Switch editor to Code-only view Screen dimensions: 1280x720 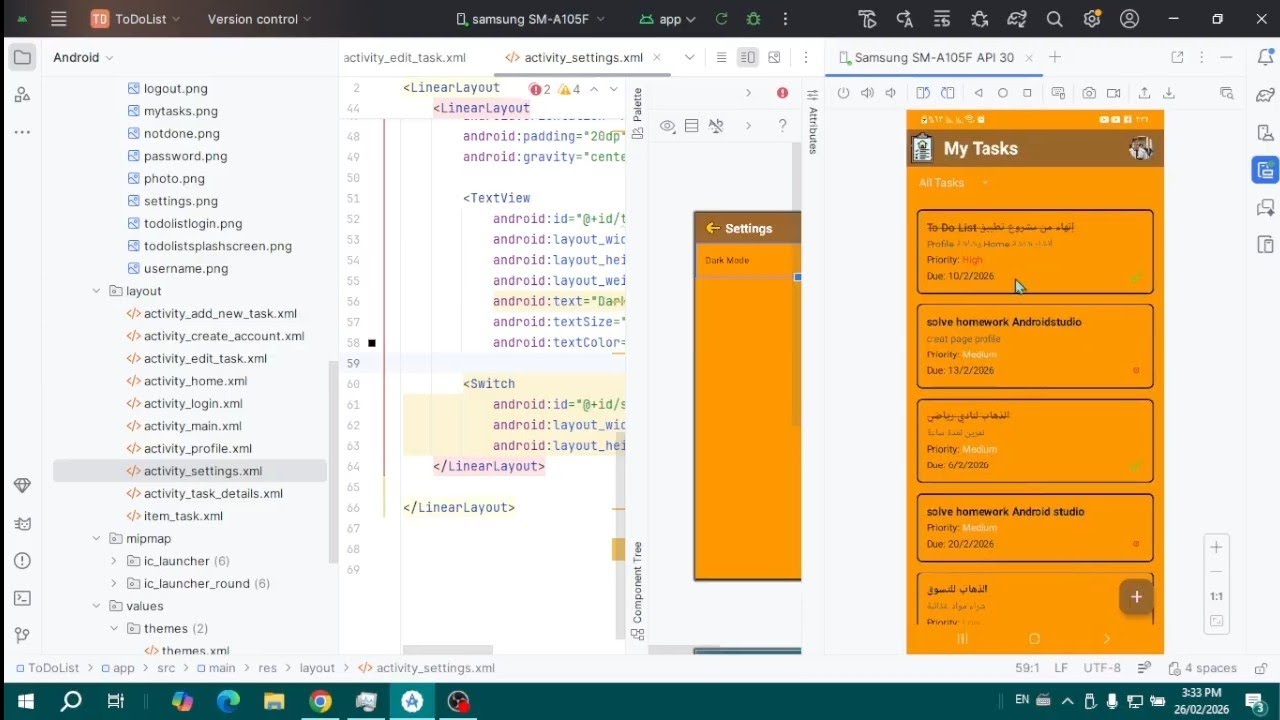pyautogui.click(x=722, y=58)
